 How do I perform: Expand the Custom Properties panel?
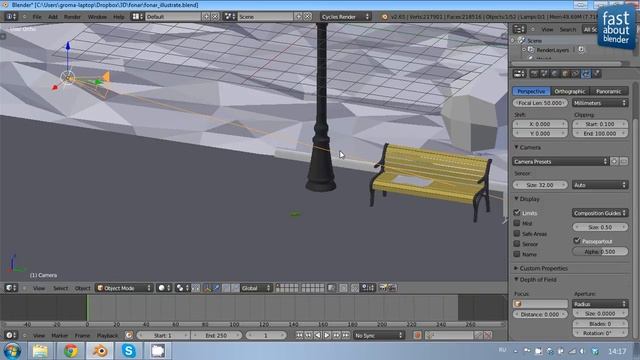pos(516,268)
